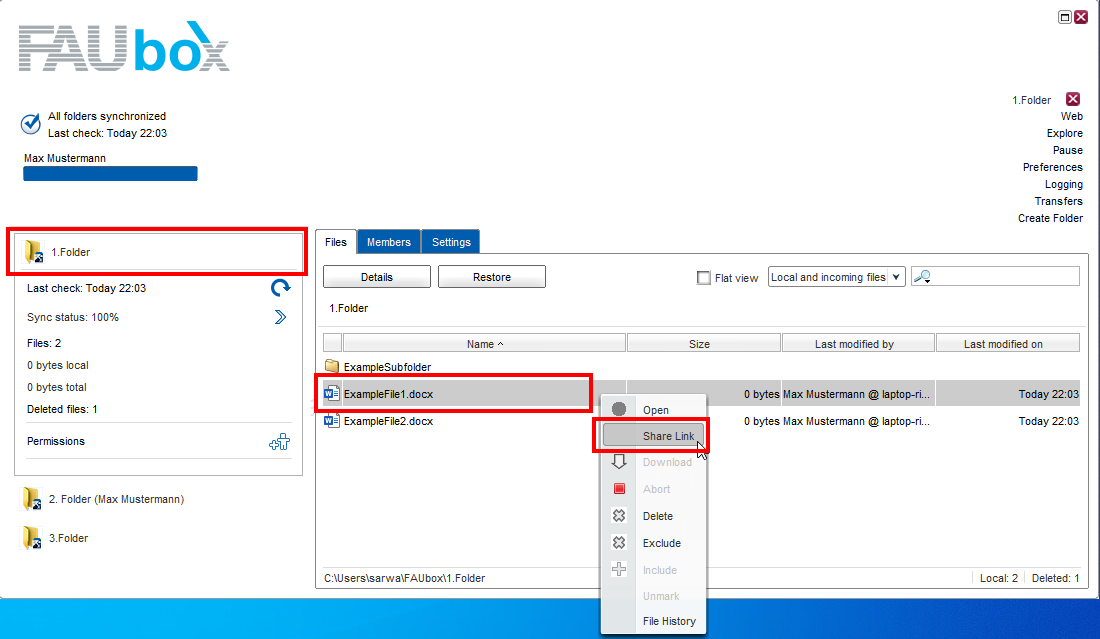Click the synchronized checkmark status icon

point(30,124)
